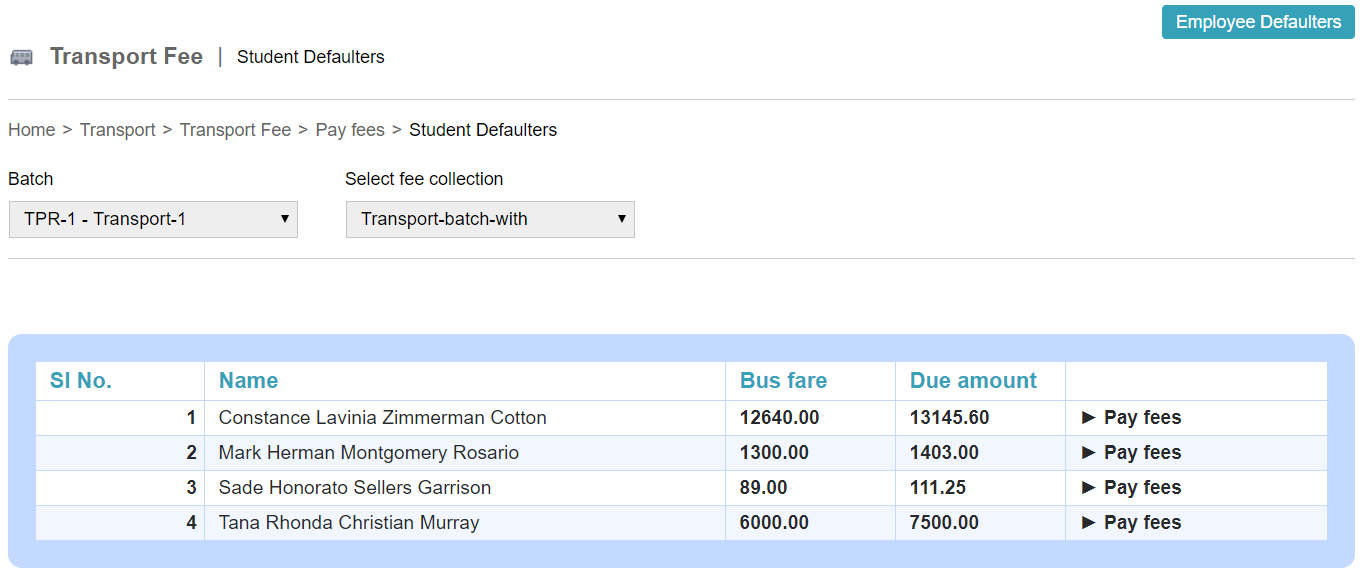This screenshot has height=577, width=1361.
Task: Click the Student Defaulters breadcrumb item
Action: 483,130
